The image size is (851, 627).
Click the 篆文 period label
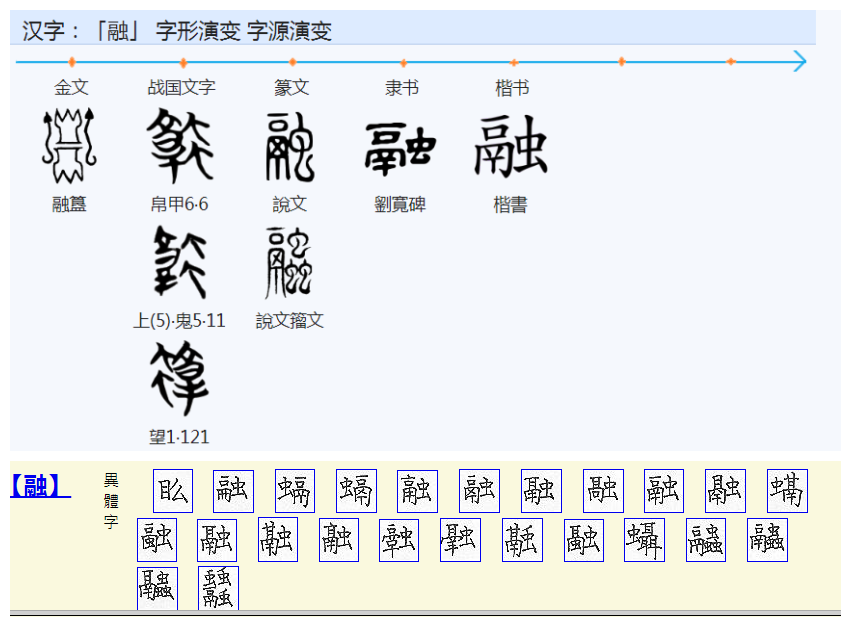pos(291,87)
